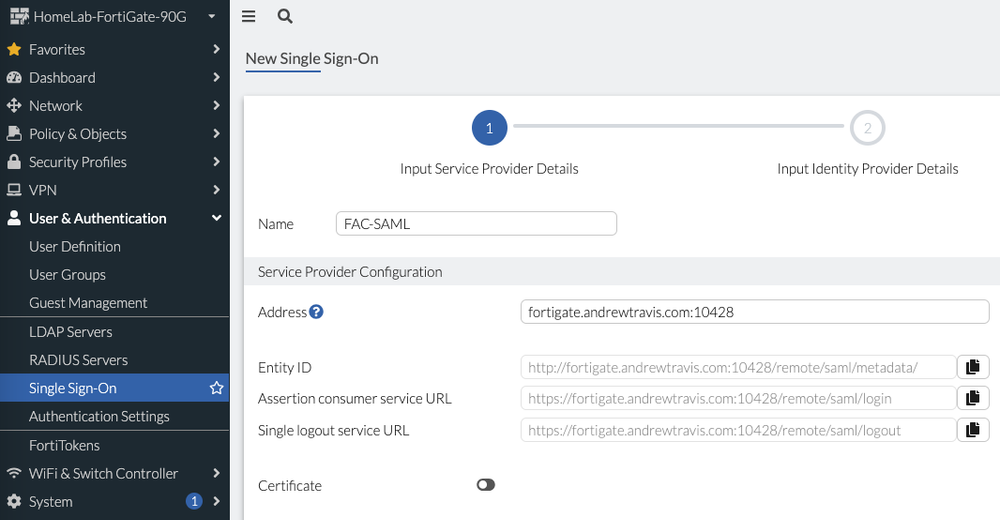Click the FortiGate device logo icon

pyautogui.click(x=19, y=16)
